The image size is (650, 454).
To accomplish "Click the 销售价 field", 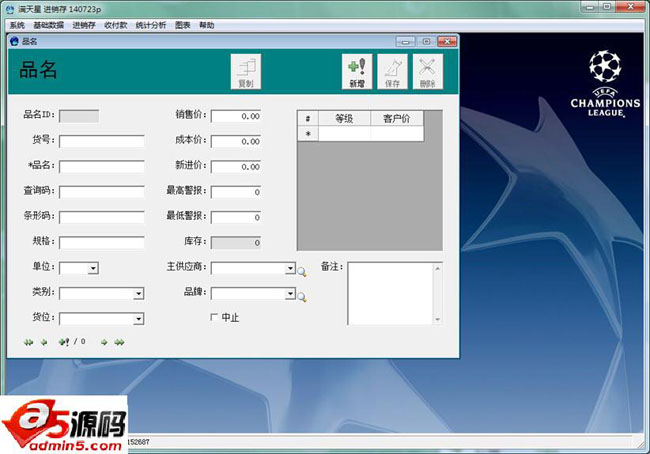I will click(x=236, y=116).
